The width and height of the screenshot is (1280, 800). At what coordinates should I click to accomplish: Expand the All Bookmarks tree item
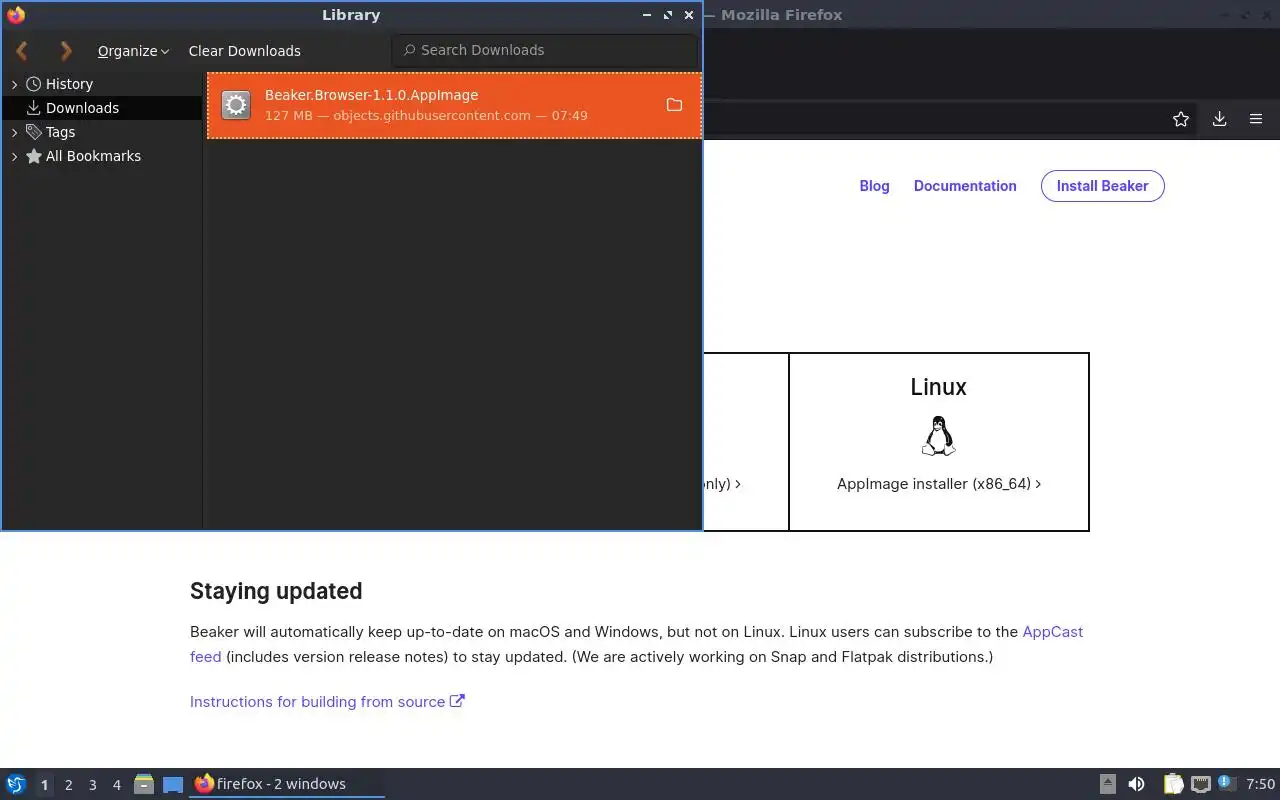14,156
